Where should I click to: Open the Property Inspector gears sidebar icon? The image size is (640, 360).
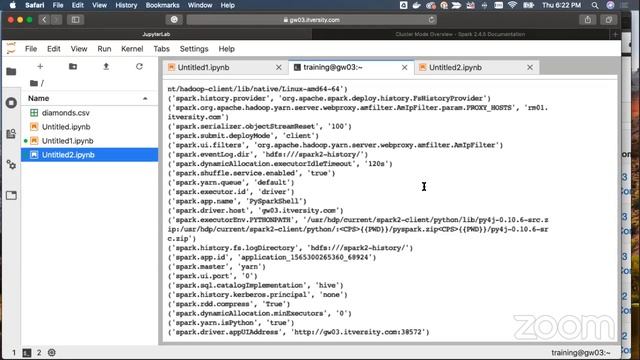pos(11,164)
